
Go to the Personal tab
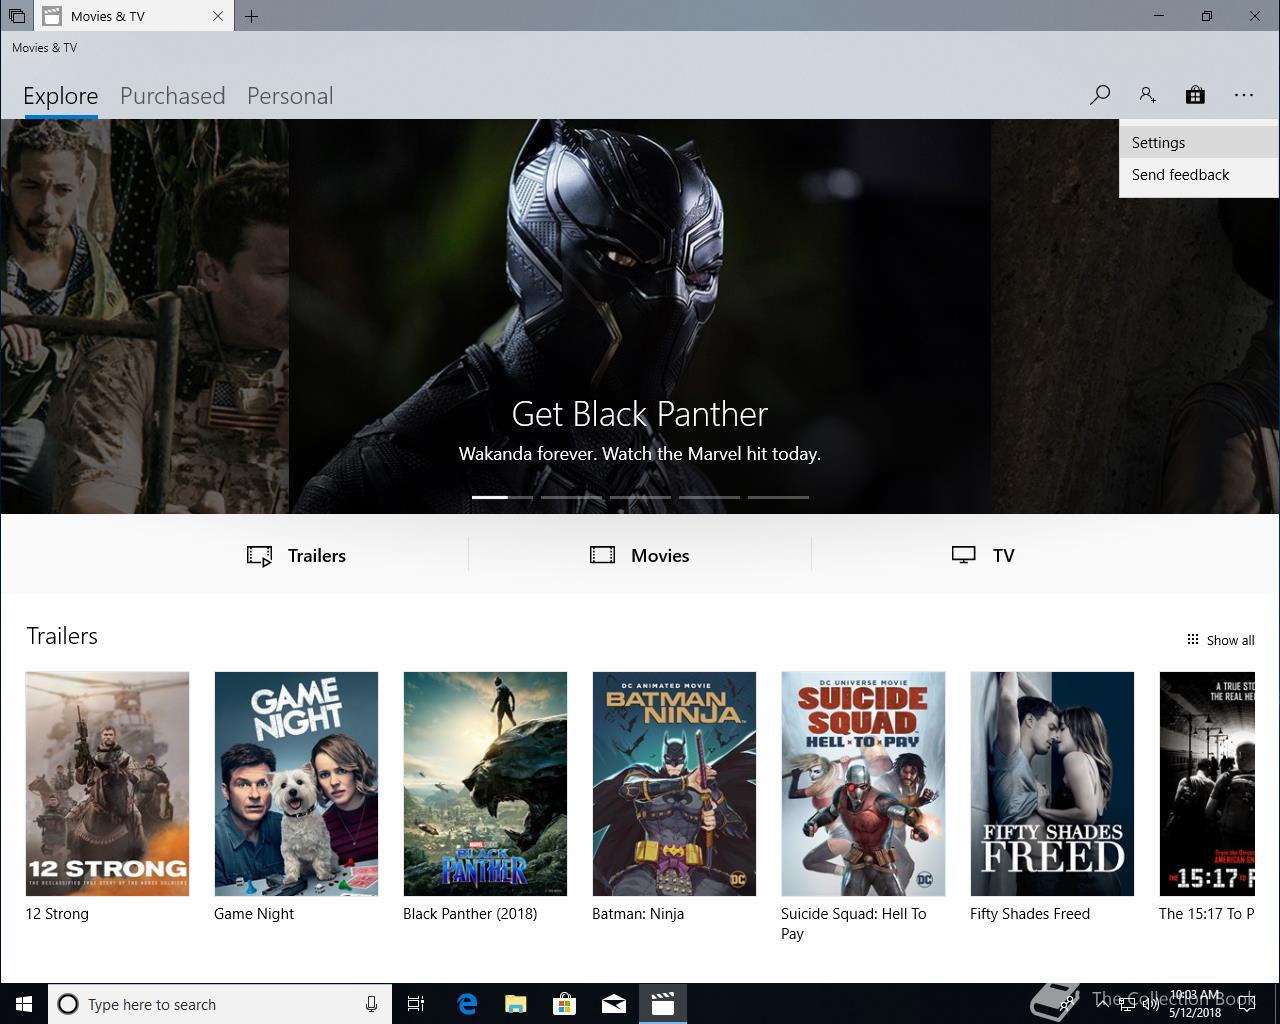[290, 96]
